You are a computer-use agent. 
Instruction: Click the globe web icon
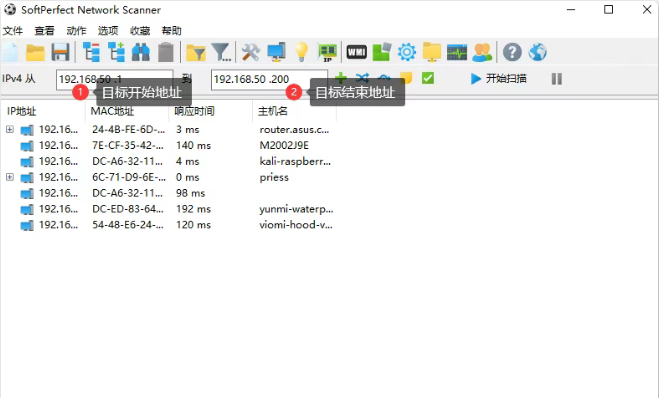click(x=538, y=52)
